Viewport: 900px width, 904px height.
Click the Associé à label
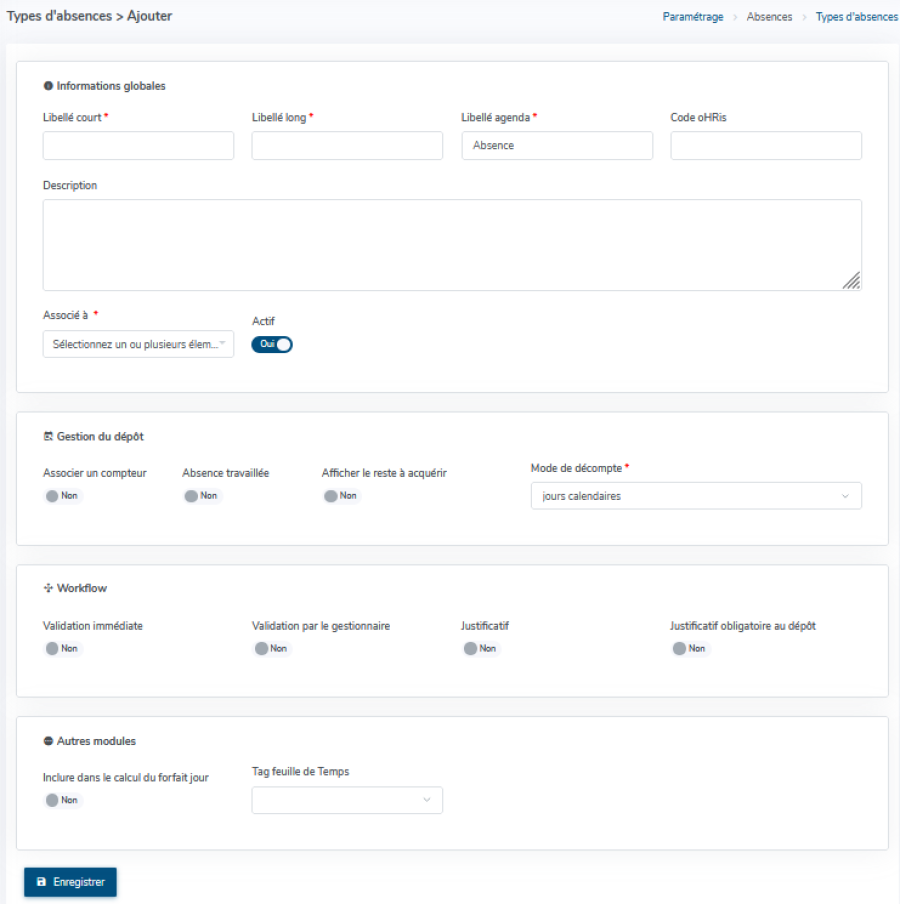click(65, 315)
